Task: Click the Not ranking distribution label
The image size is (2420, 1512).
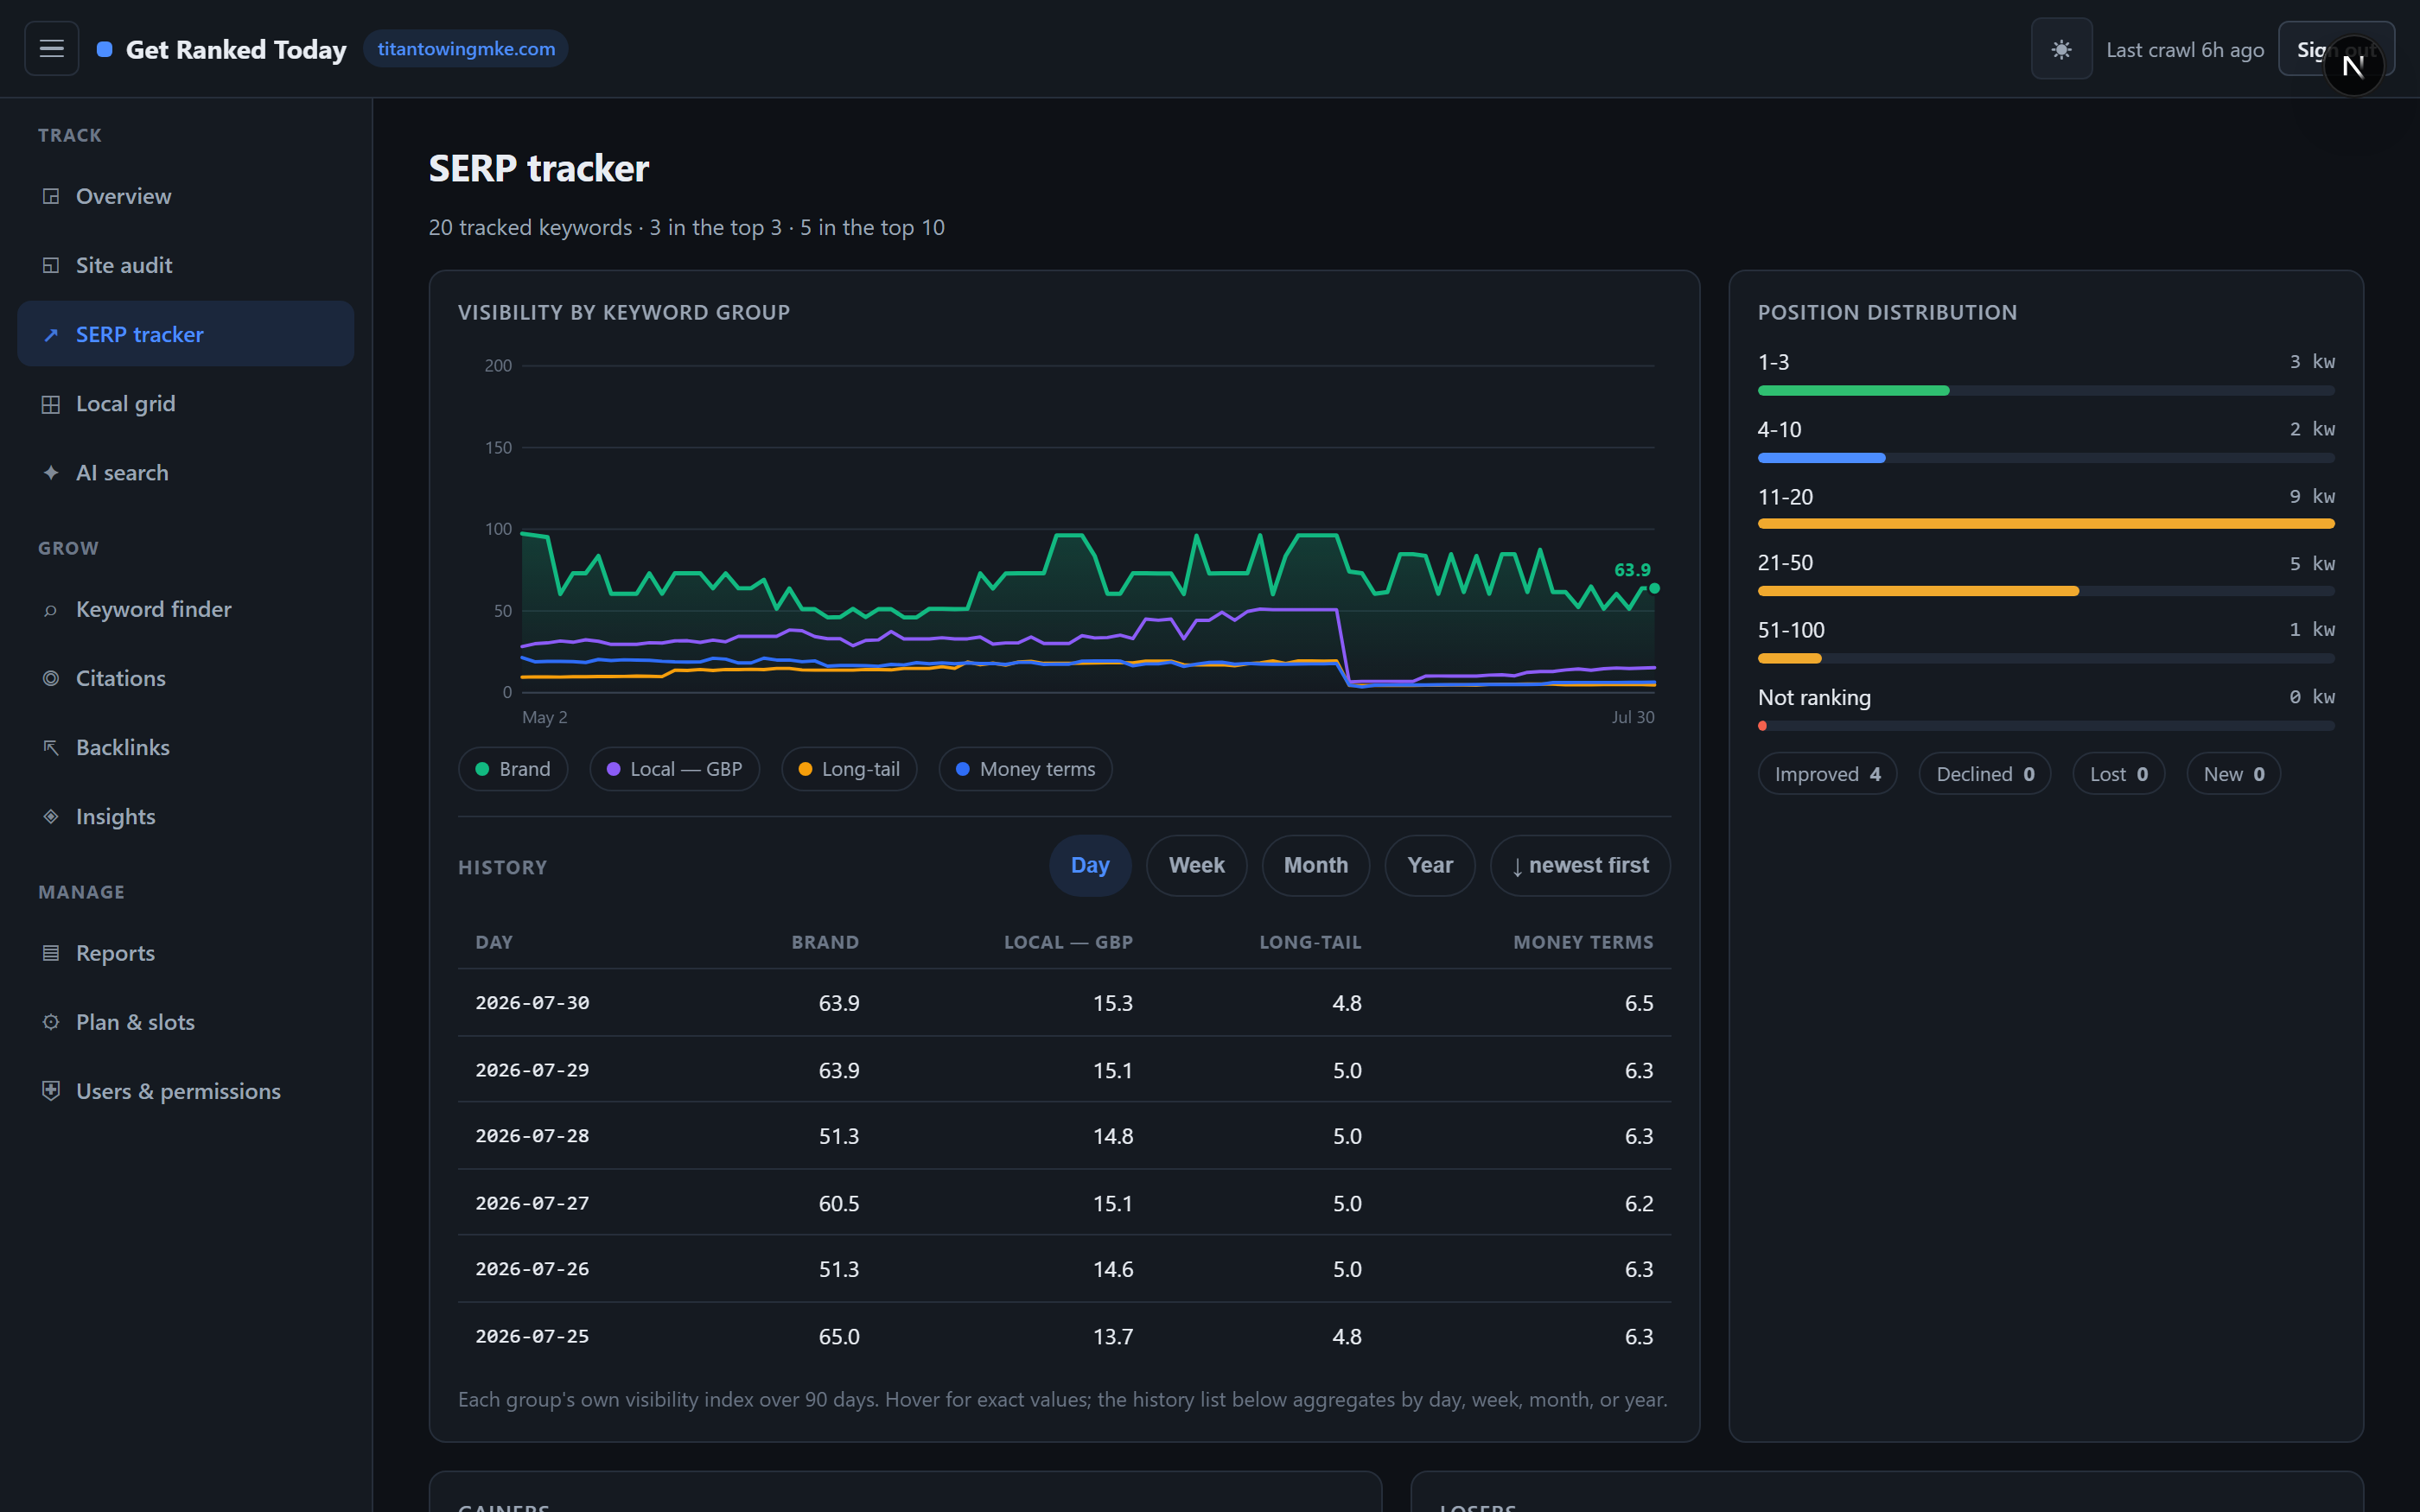Action: pyautogui.click(x=1814, y=697)
